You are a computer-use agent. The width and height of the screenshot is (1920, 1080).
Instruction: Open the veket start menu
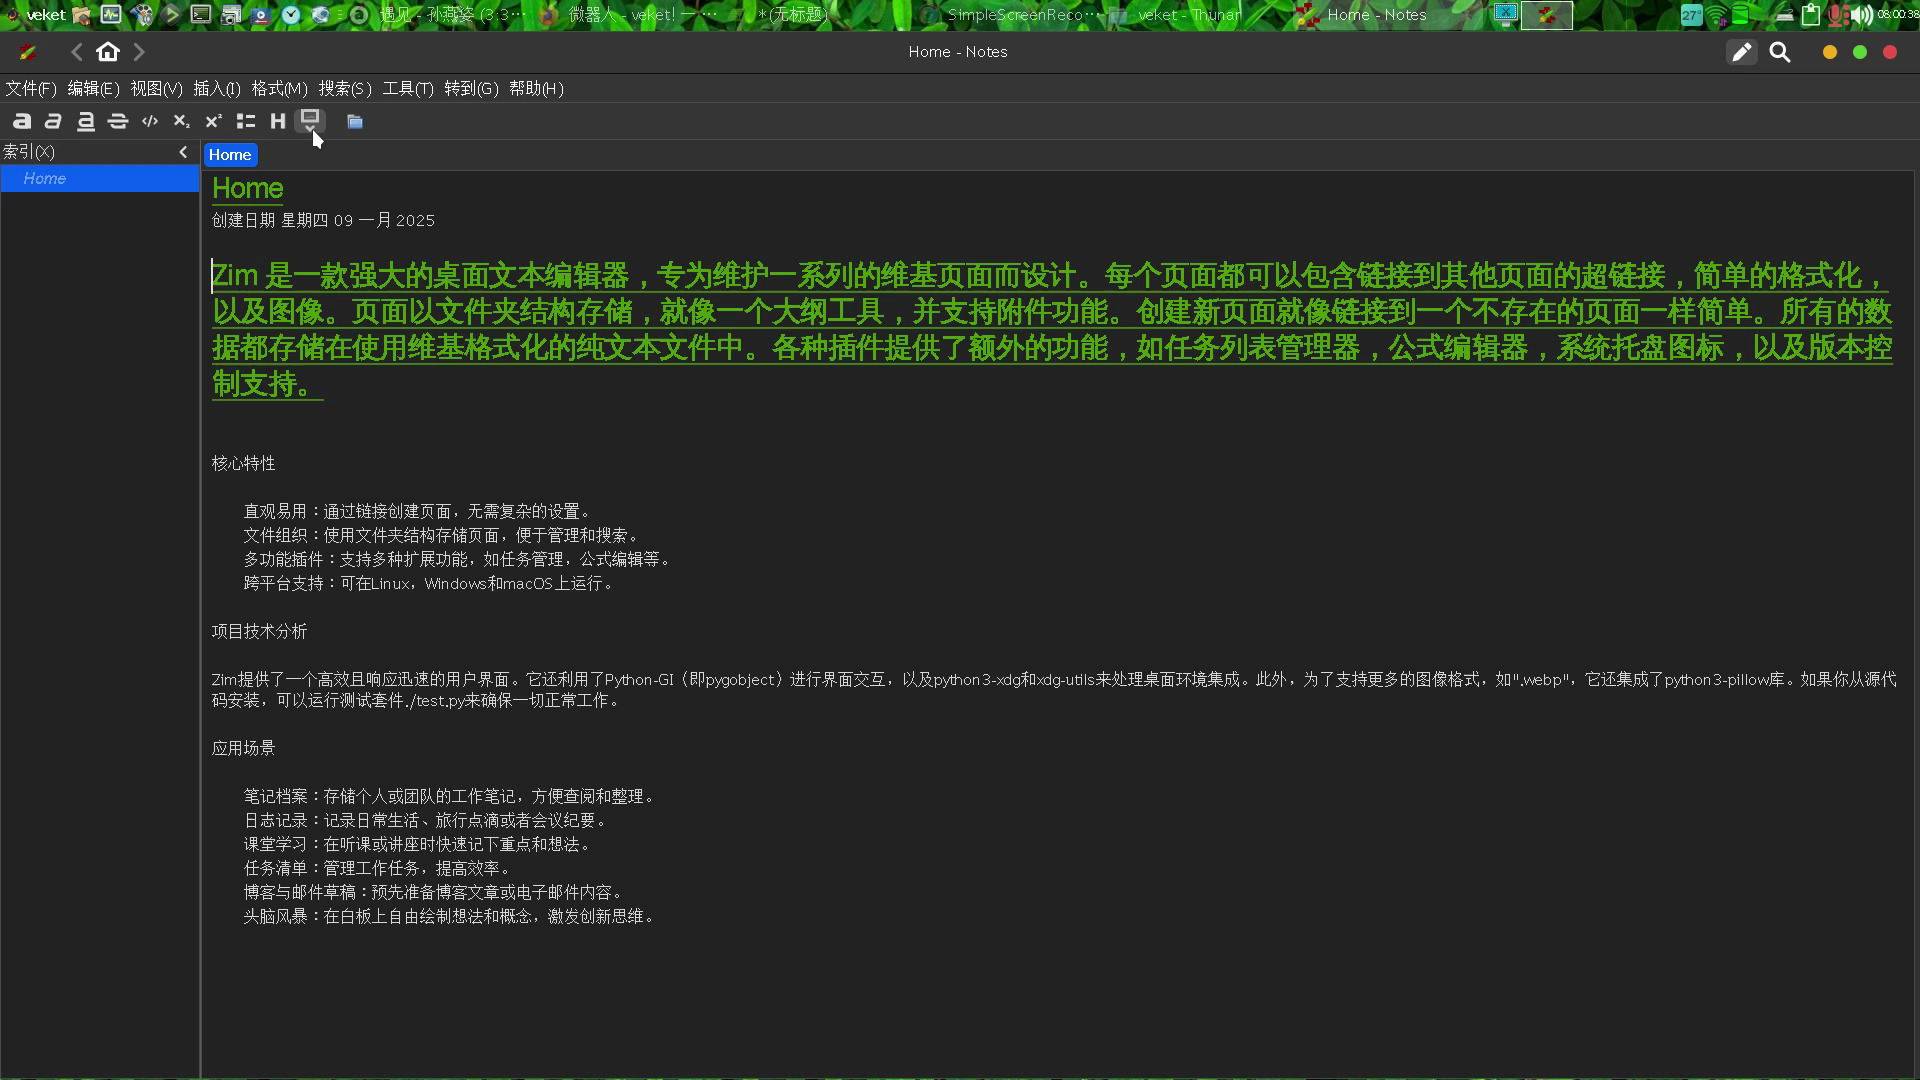[35, 15]
